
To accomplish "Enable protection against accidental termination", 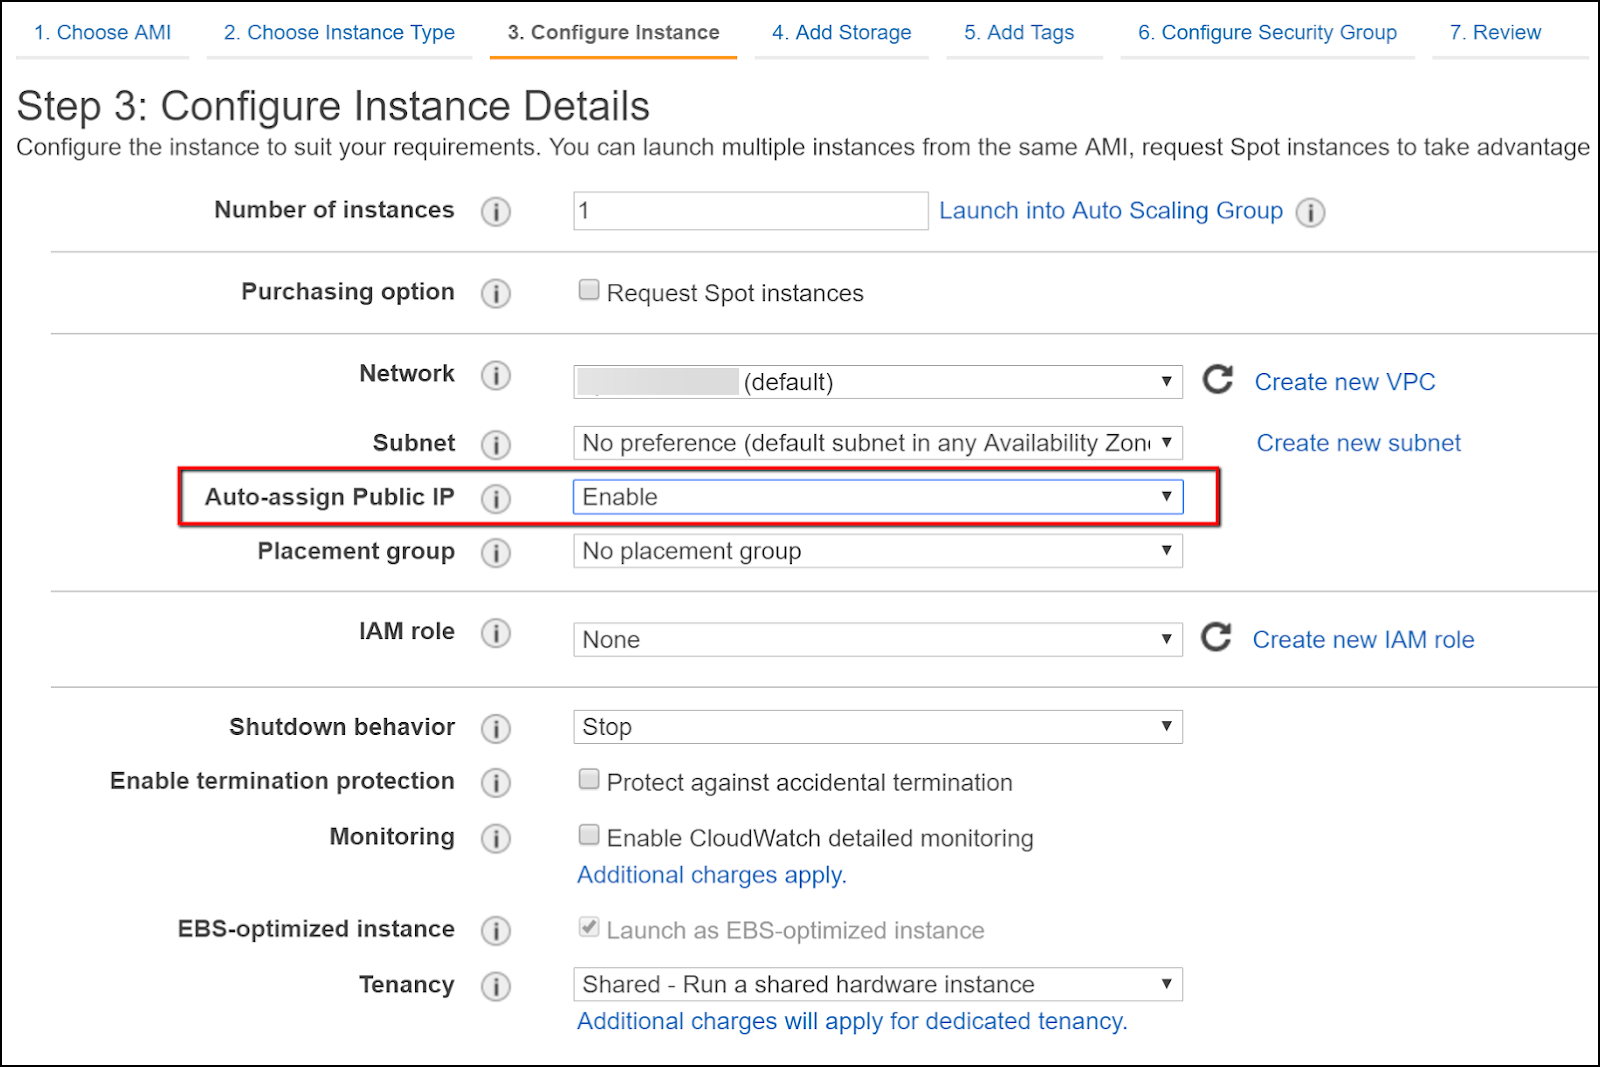I will (588, 778).
